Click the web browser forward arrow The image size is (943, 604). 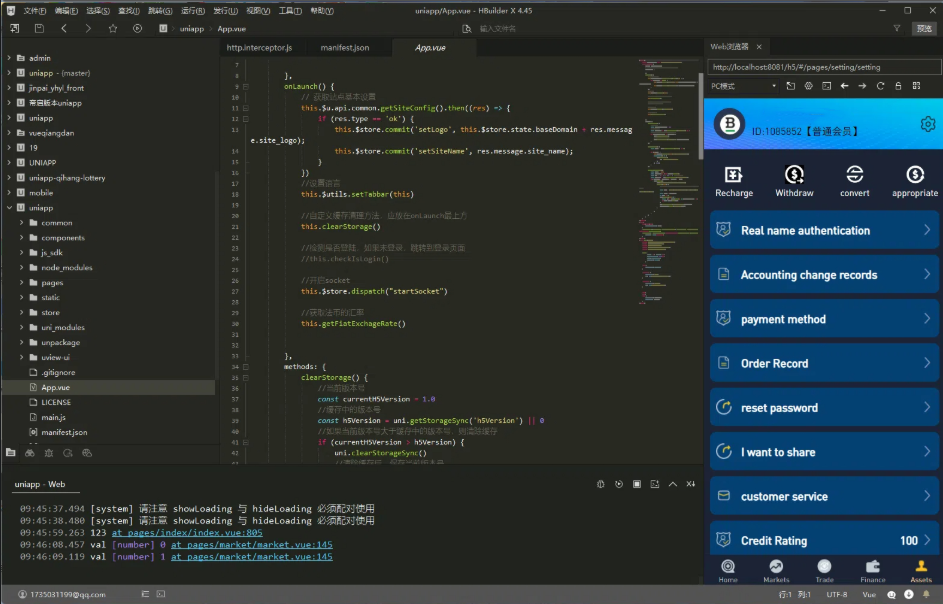pos(862,86)
